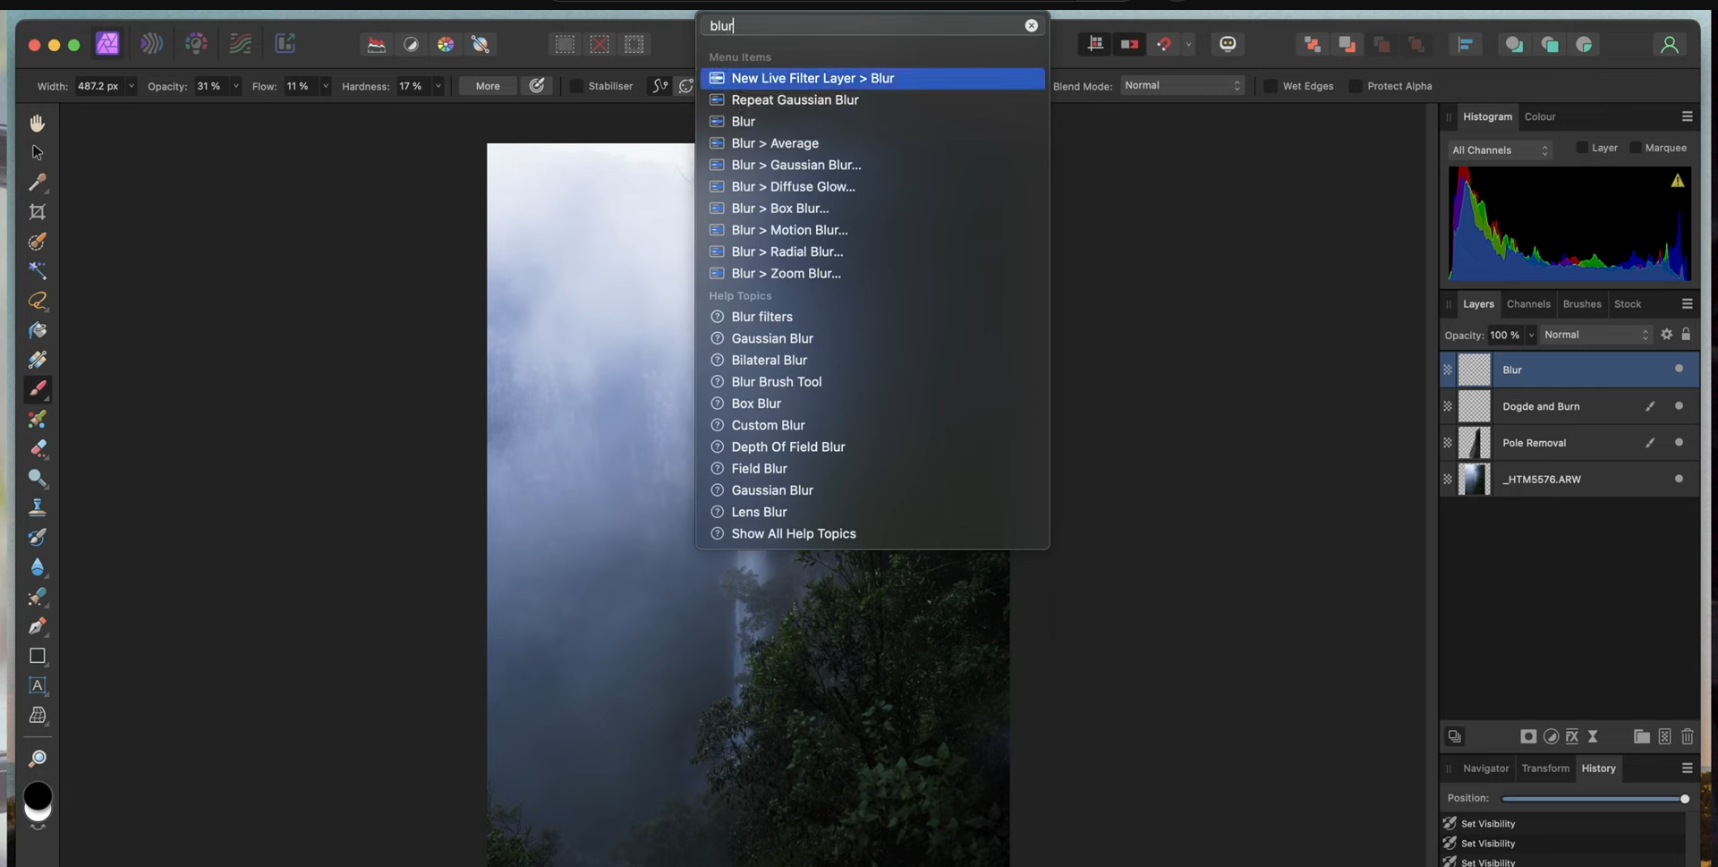Select the Paint Brush tool
The height and width of the screenshot is (867, 1718).
(x=37, y=389)
